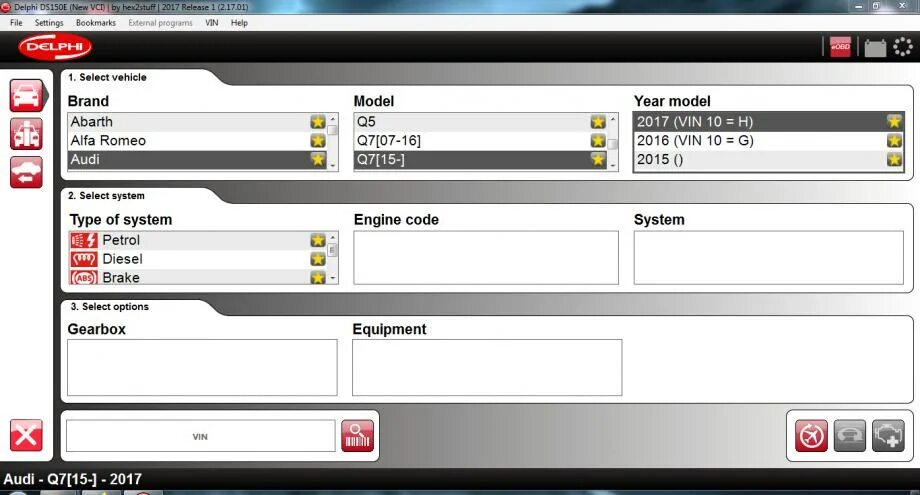Select Audi in Brand list
Screen dimensions: 920x495
(198, 160)
